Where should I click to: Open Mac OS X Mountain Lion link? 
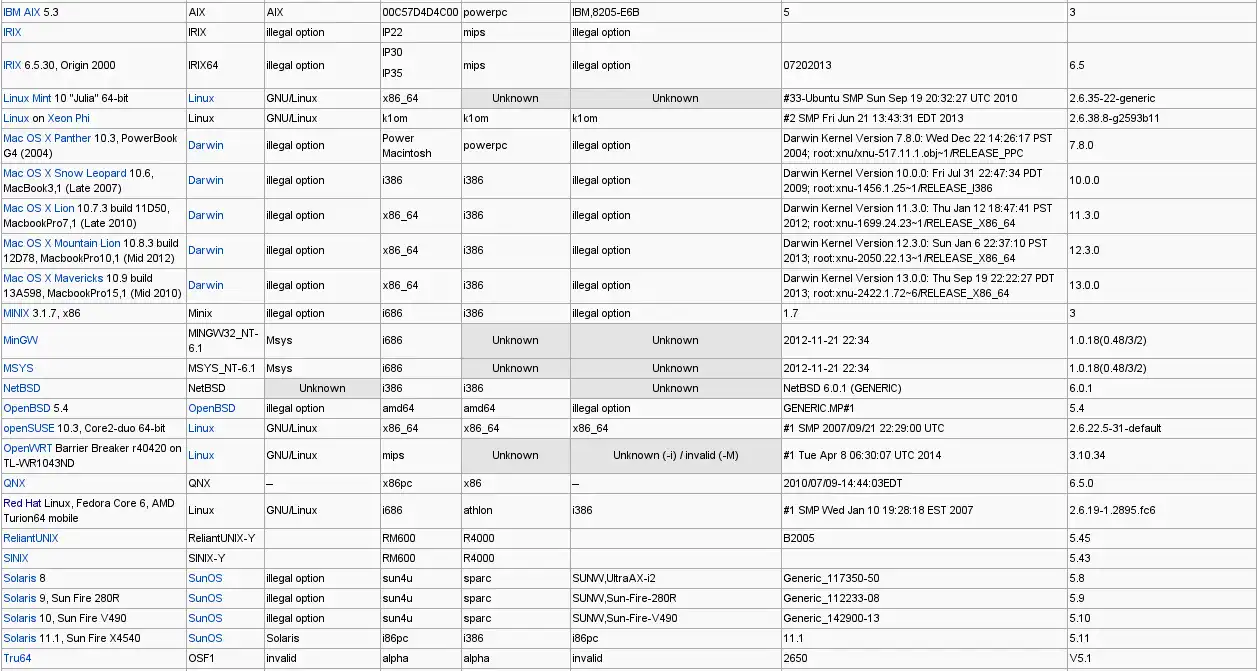[x=62, y=243]
